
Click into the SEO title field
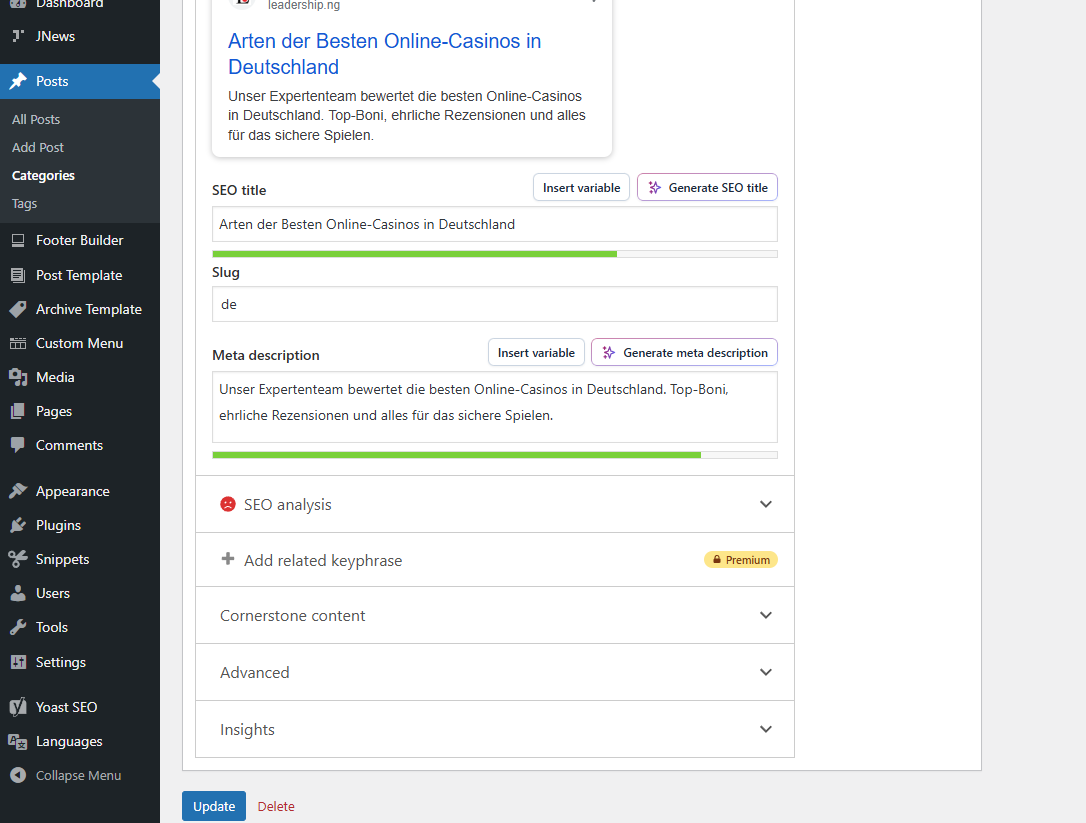point(495,224)
